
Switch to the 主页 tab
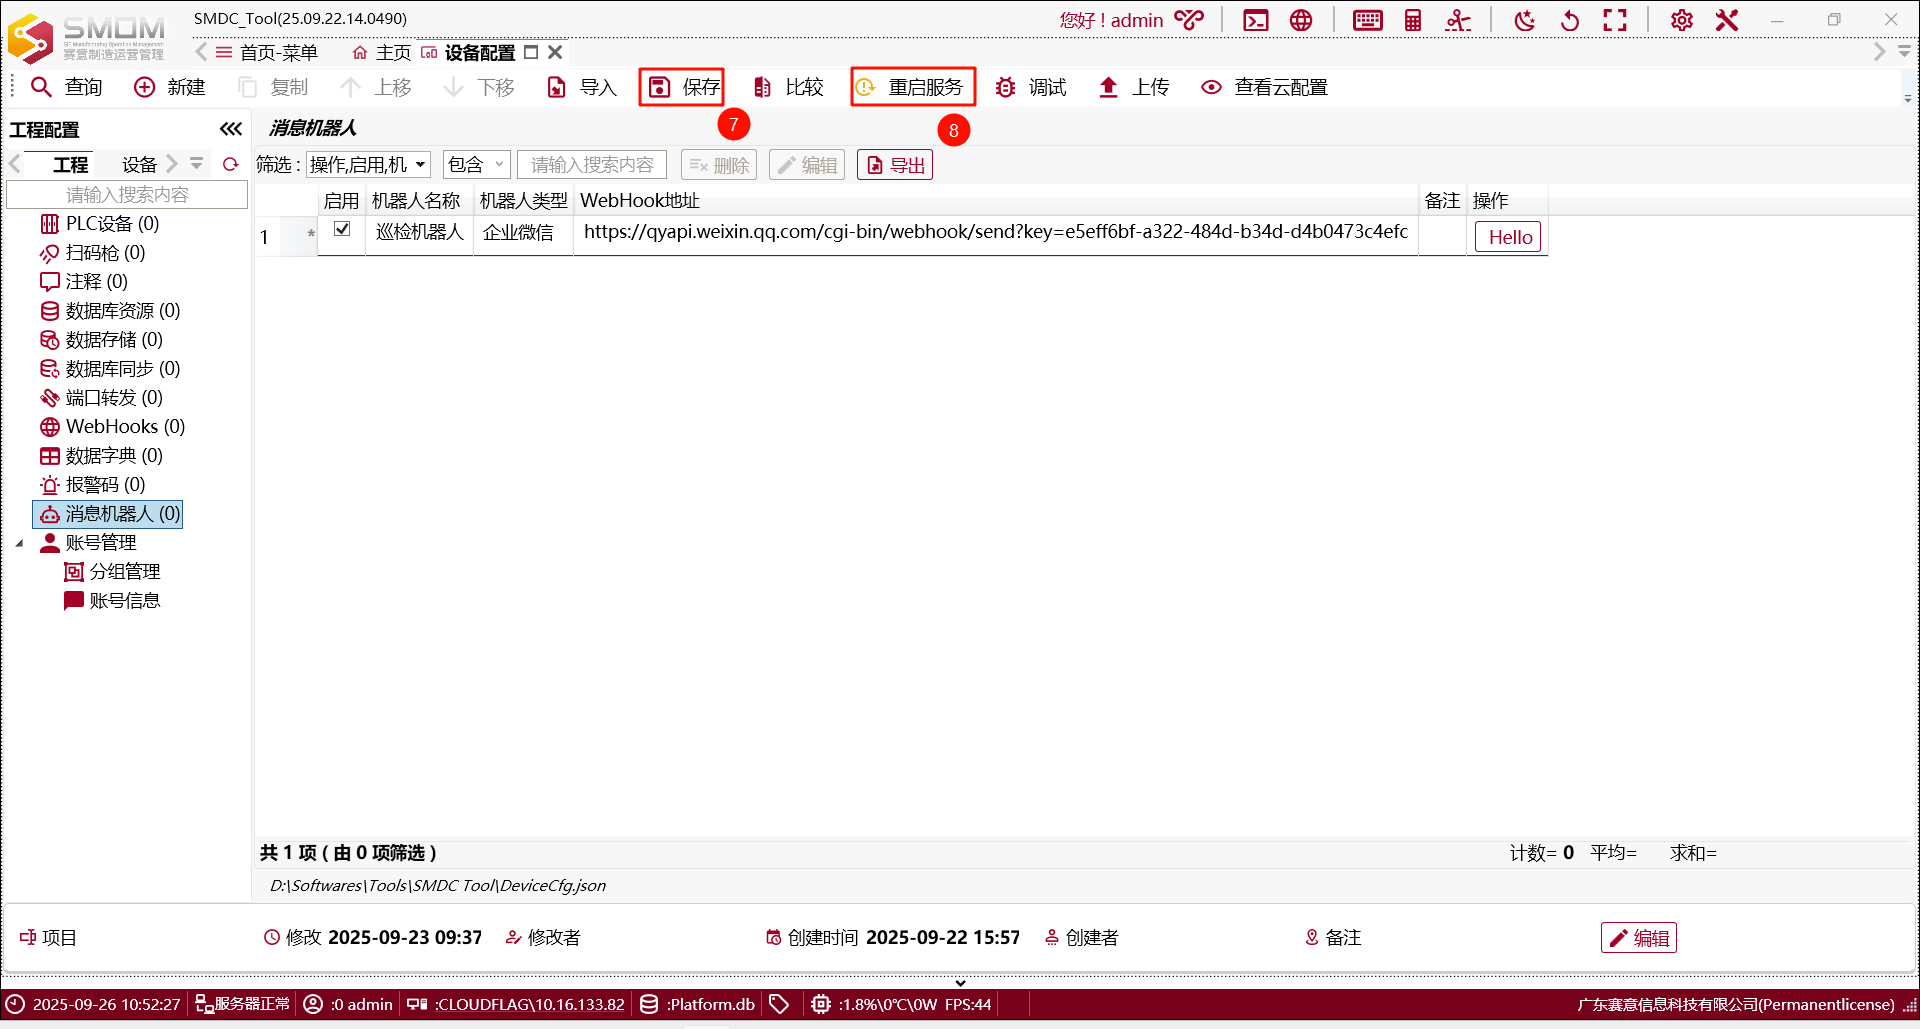tap(382, 52)
